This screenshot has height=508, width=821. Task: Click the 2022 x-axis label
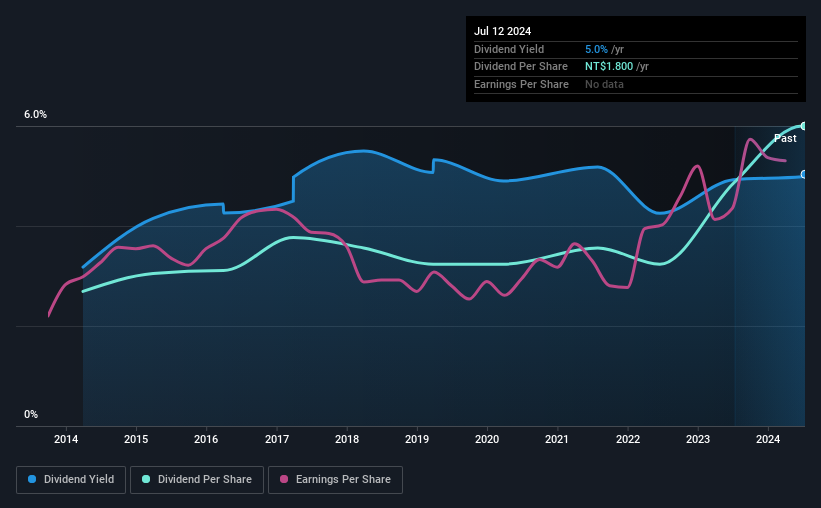[628, 439]
